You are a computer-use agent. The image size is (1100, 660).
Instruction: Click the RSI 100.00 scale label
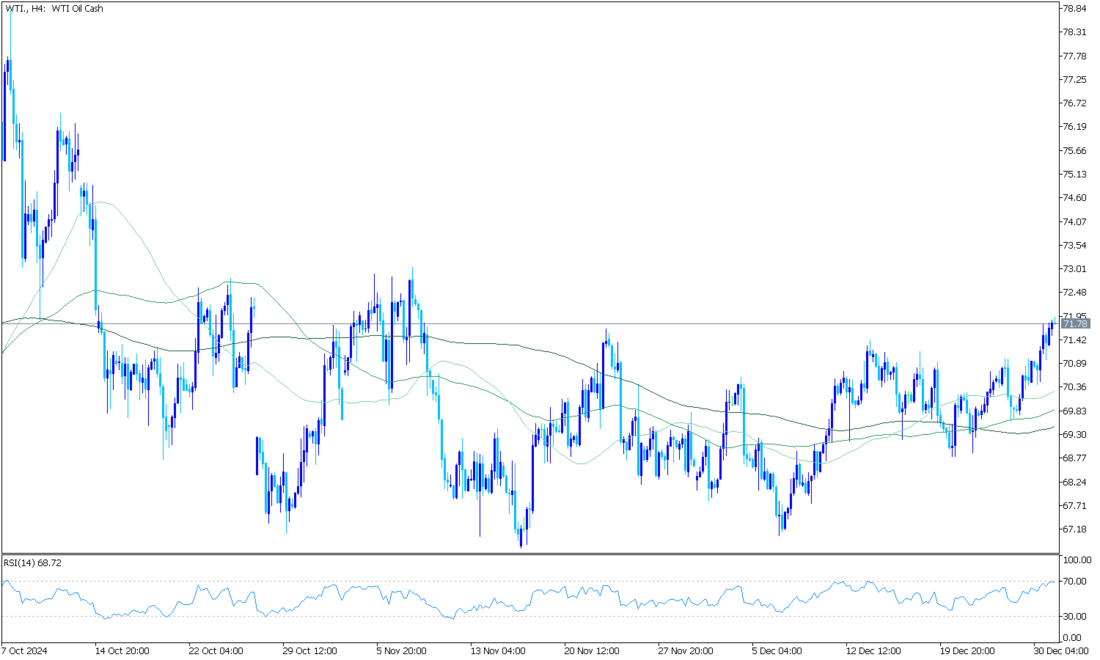coord(1077,560)
